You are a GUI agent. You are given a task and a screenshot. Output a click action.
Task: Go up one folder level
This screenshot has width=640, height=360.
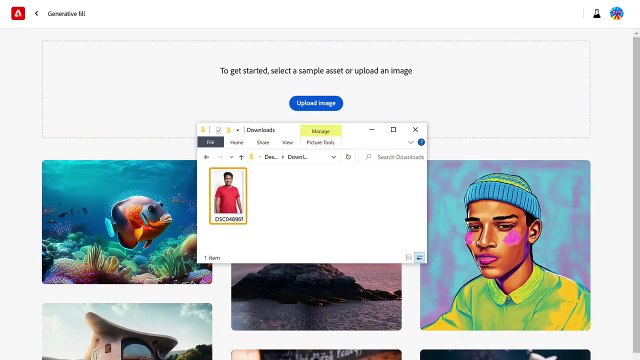pos(241,157)
